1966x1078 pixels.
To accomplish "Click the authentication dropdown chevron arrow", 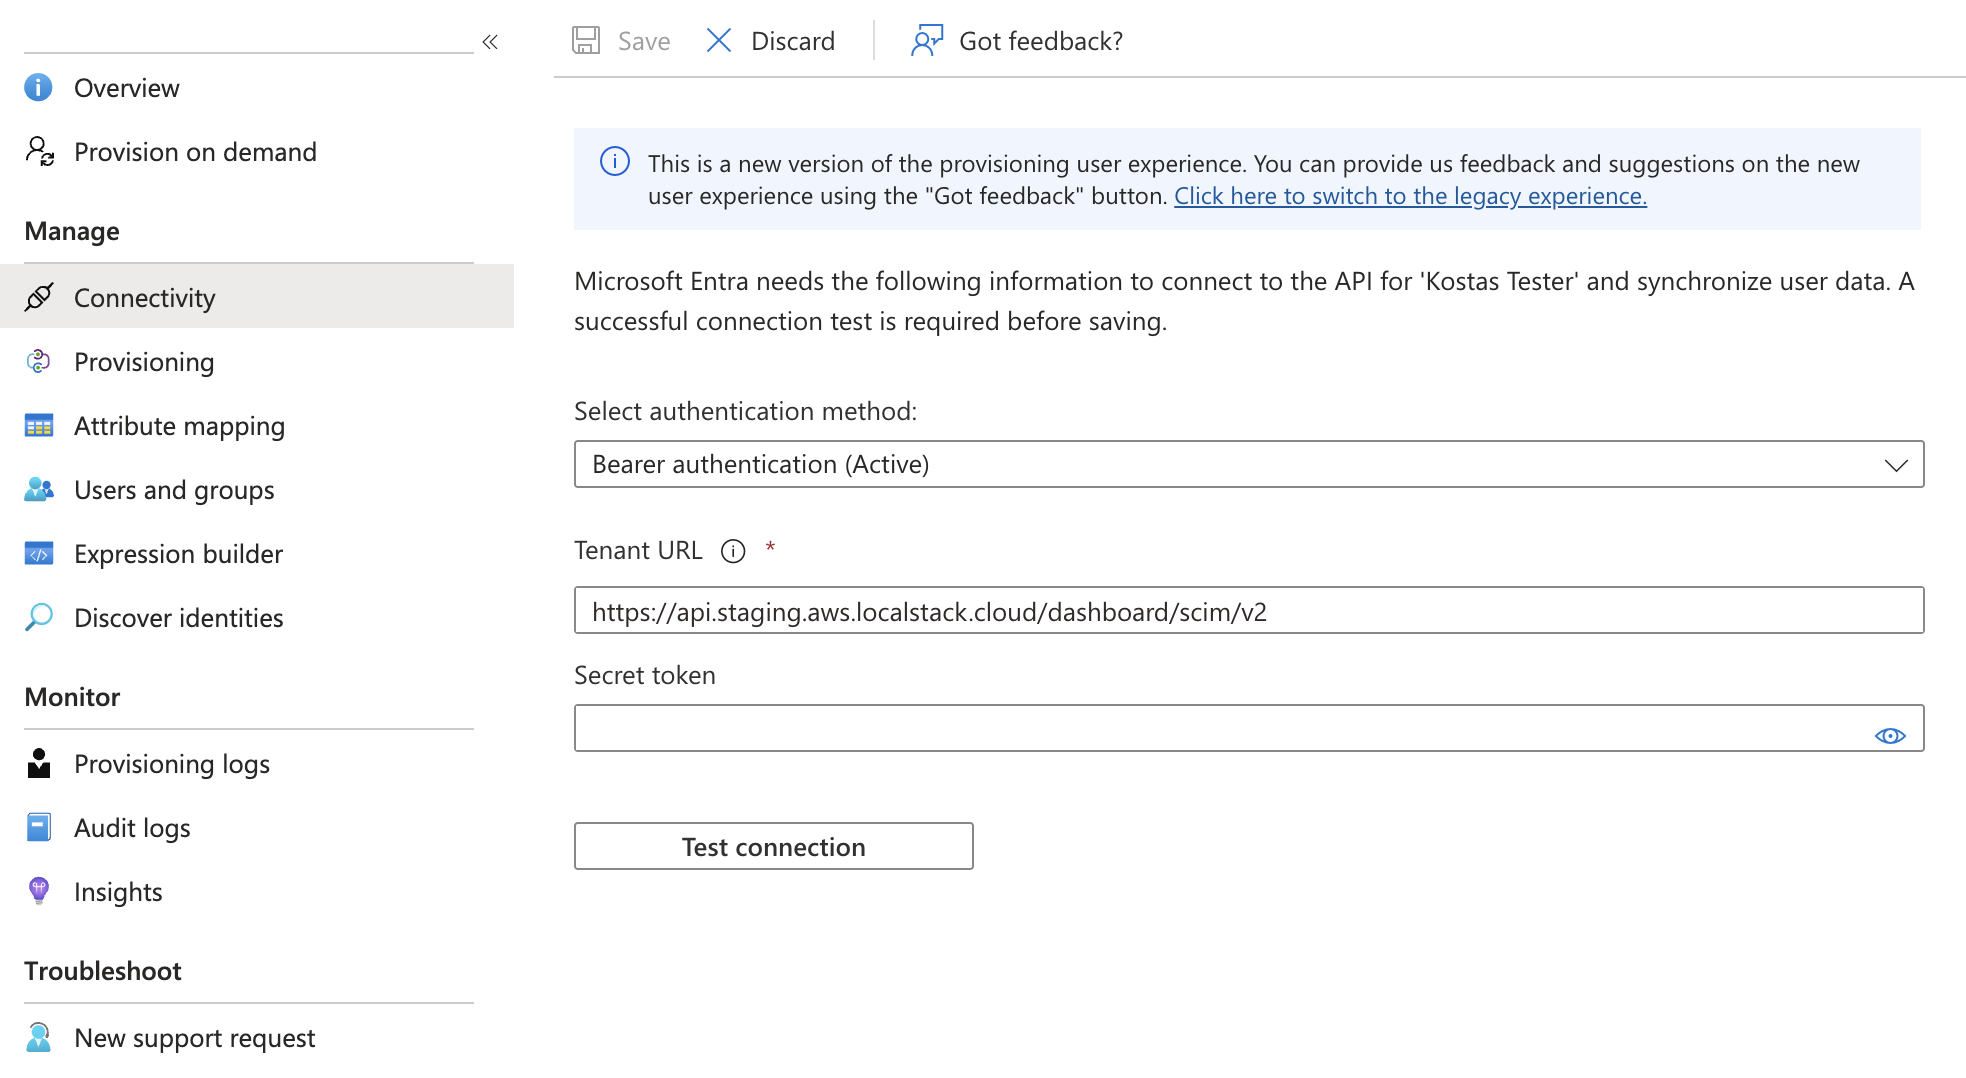I will (x=1896, y=465).
